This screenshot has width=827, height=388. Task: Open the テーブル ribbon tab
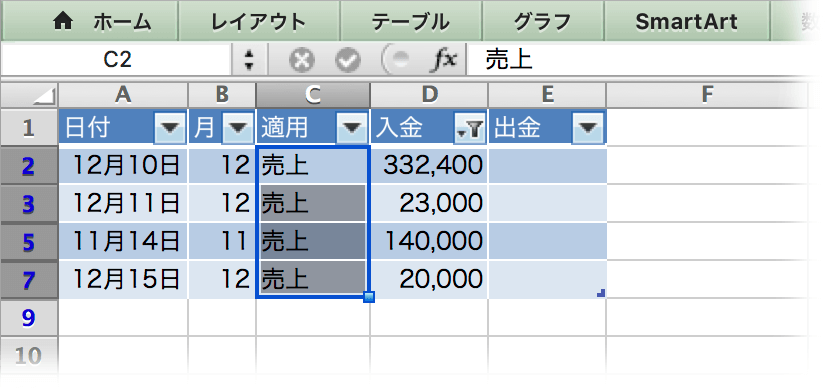coord(411,22)
